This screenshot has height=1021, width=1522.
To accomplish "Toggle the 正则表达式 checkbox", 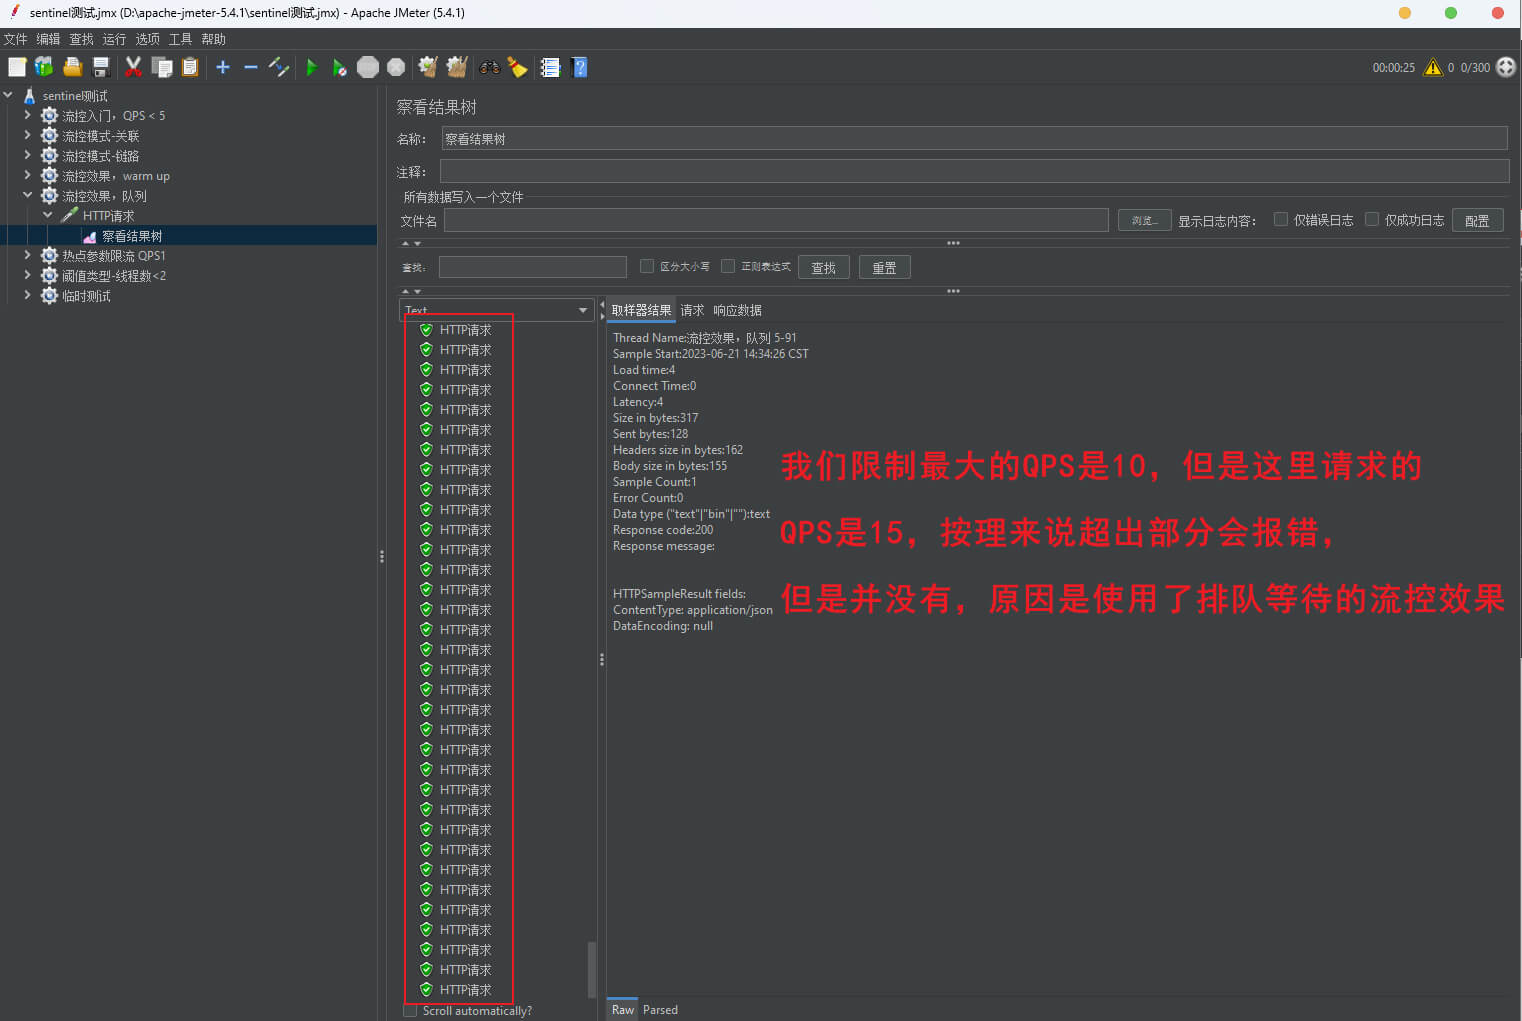I will click(728, 266).
